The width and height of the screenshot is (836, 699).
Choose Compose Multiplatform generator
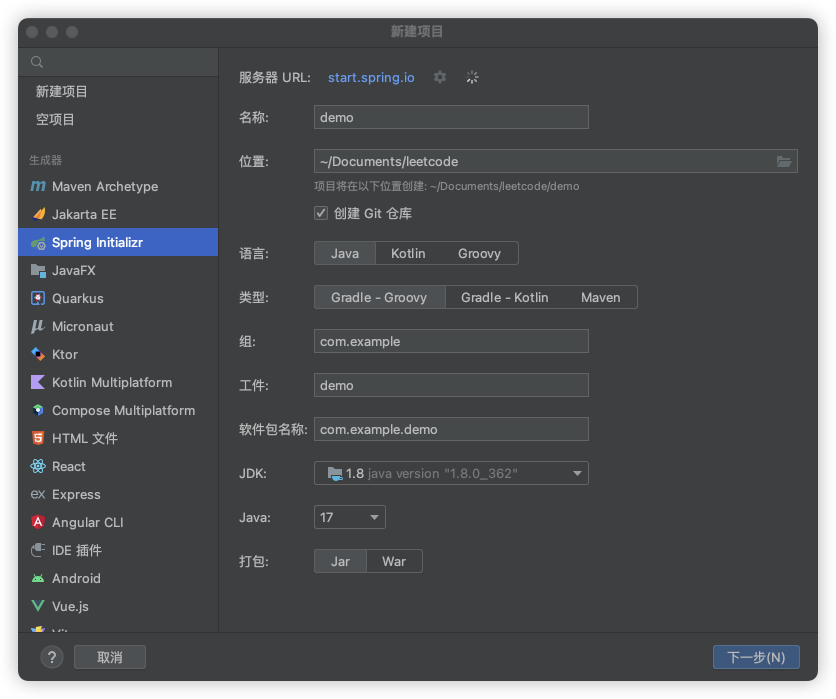pyautogui.click(x=118, y=411)
